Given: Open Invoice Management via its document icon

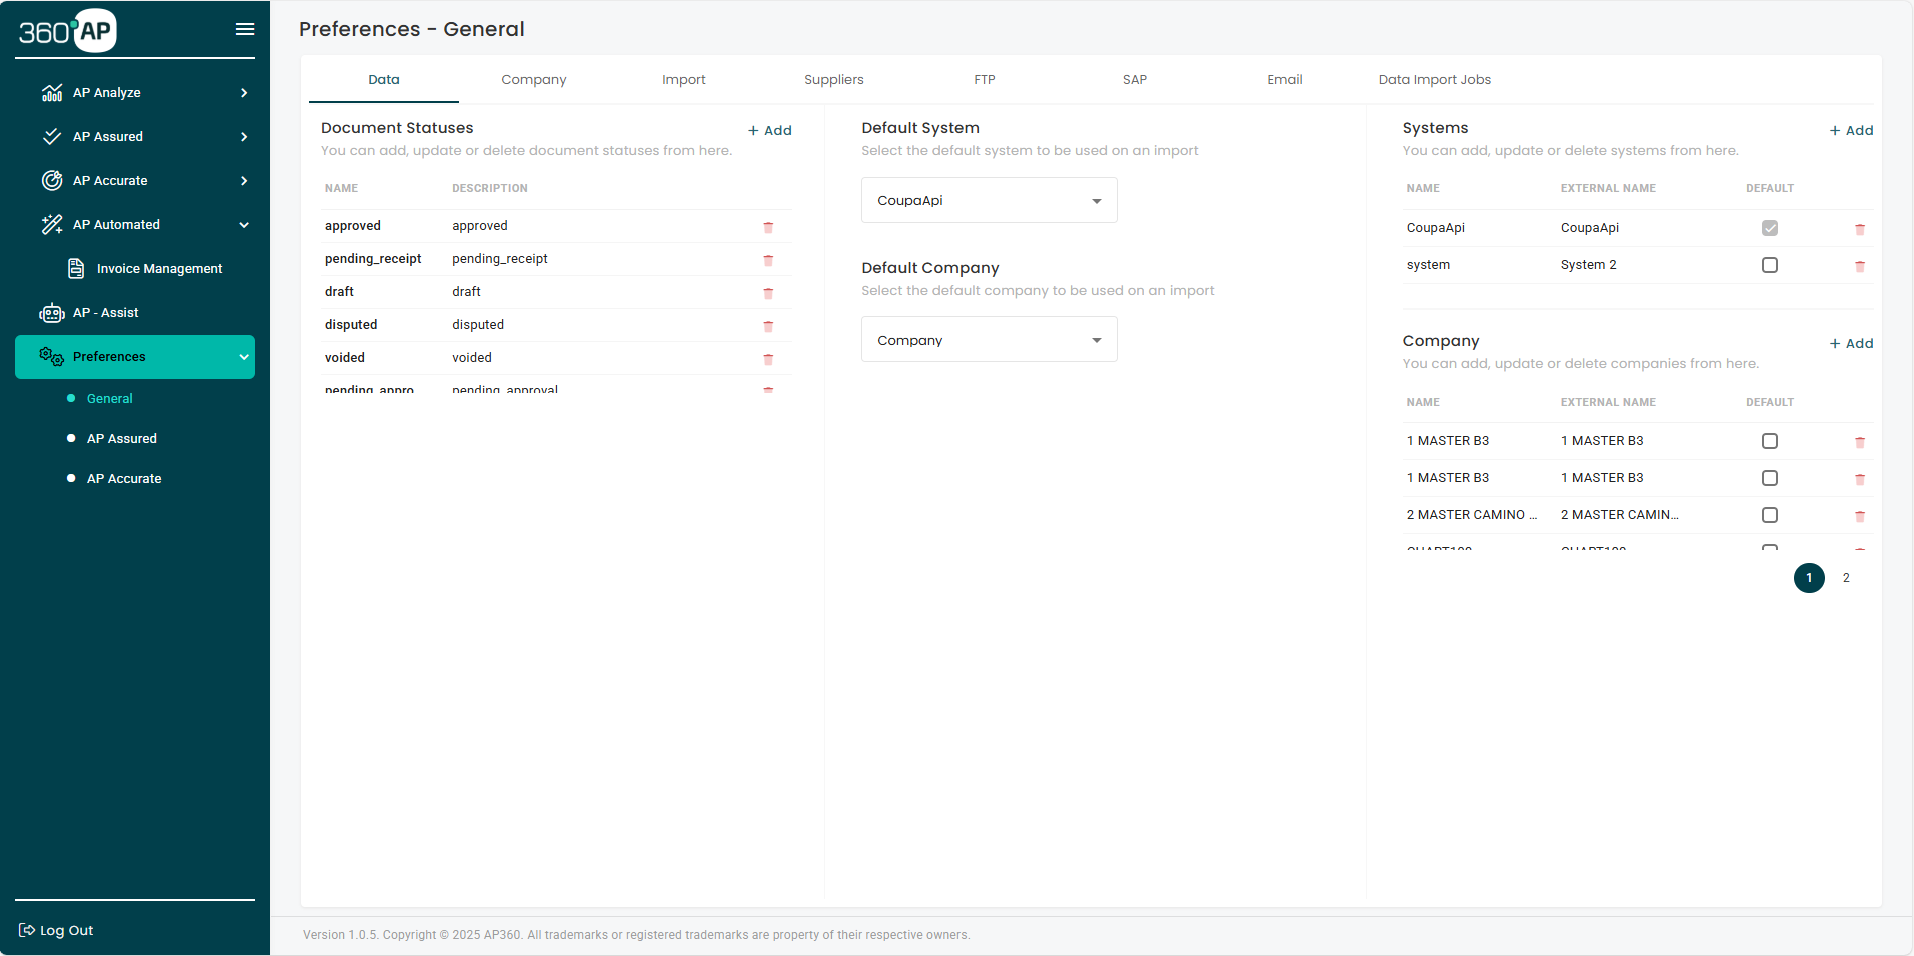Looking at the screenshot, I should (x=76, y=268).
